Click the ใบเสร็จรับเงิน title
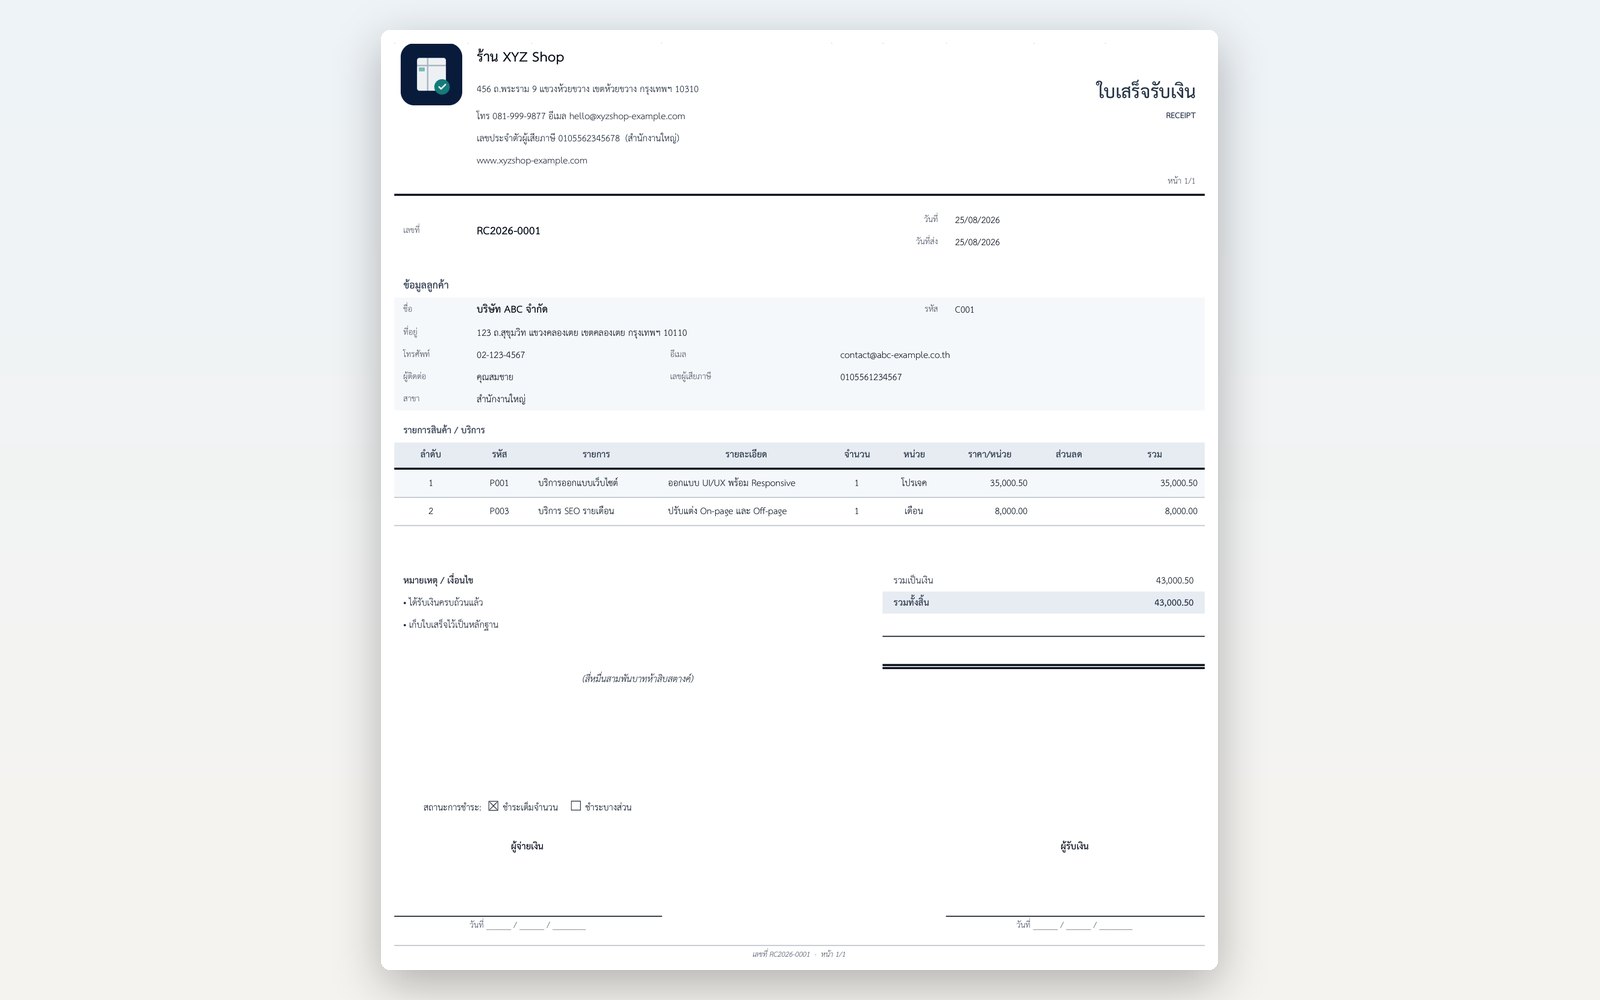The height and width of the screenshot is (1000, 1600). 1145,91
